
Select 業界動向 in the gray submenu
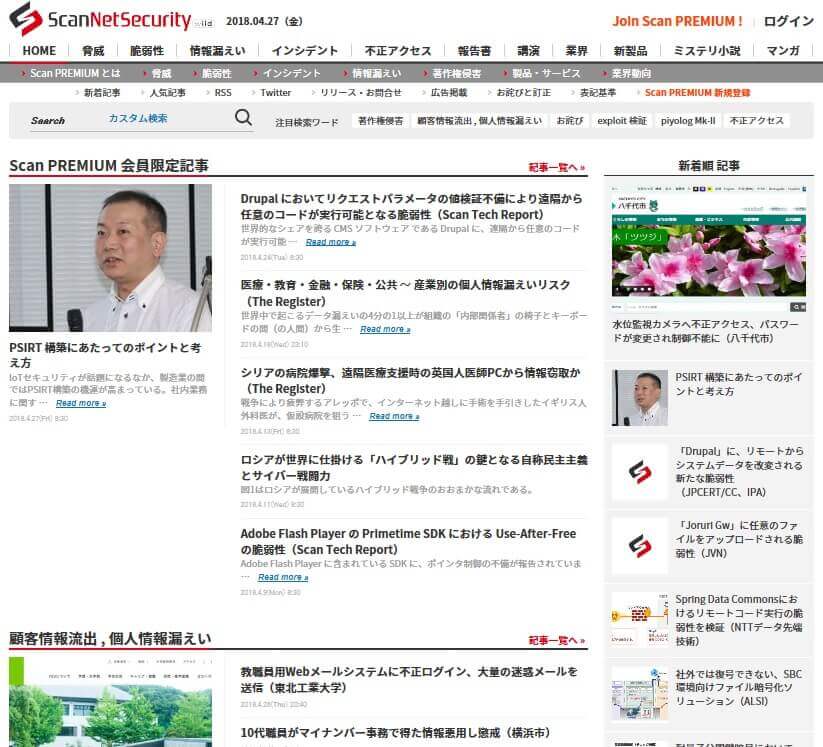(x=631, y=73)
